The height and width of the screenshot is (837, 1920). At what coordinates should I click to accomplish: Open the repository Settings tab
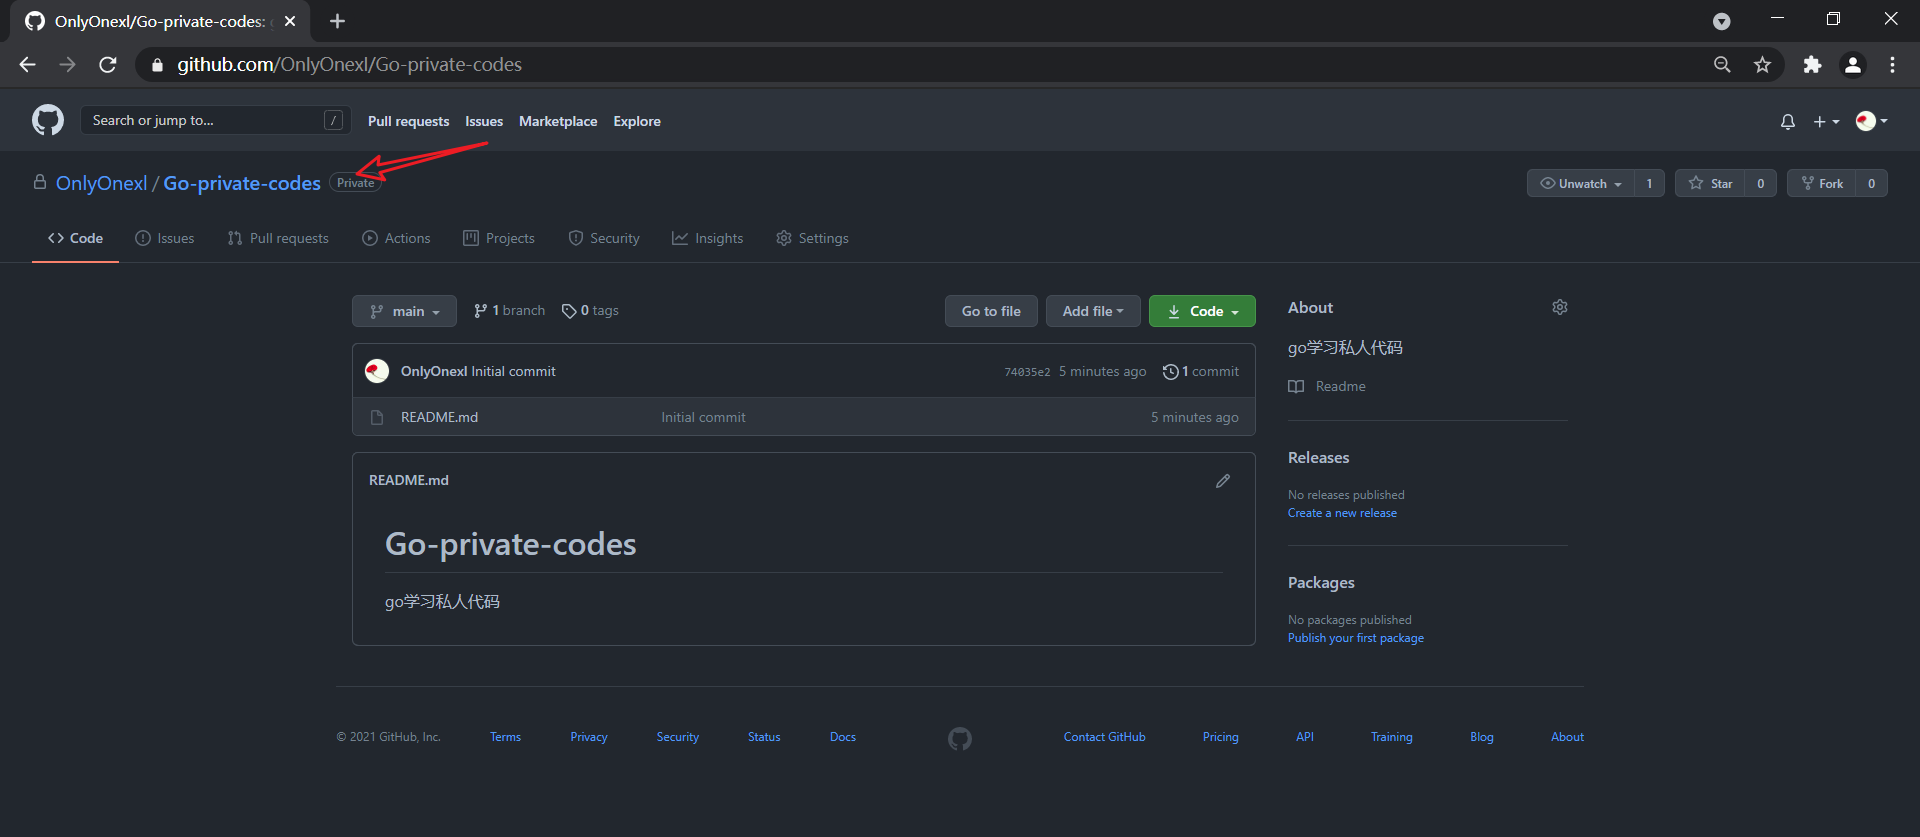point(812,238)
